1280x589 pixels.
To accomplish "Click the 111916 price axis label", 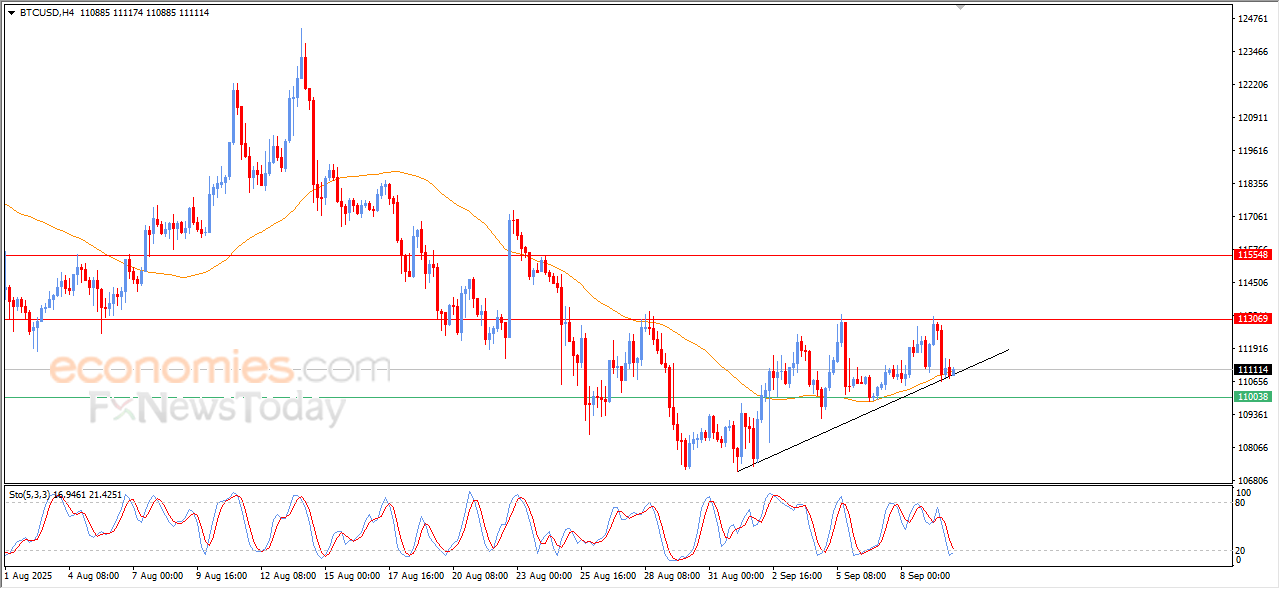I will [1253, 349].
